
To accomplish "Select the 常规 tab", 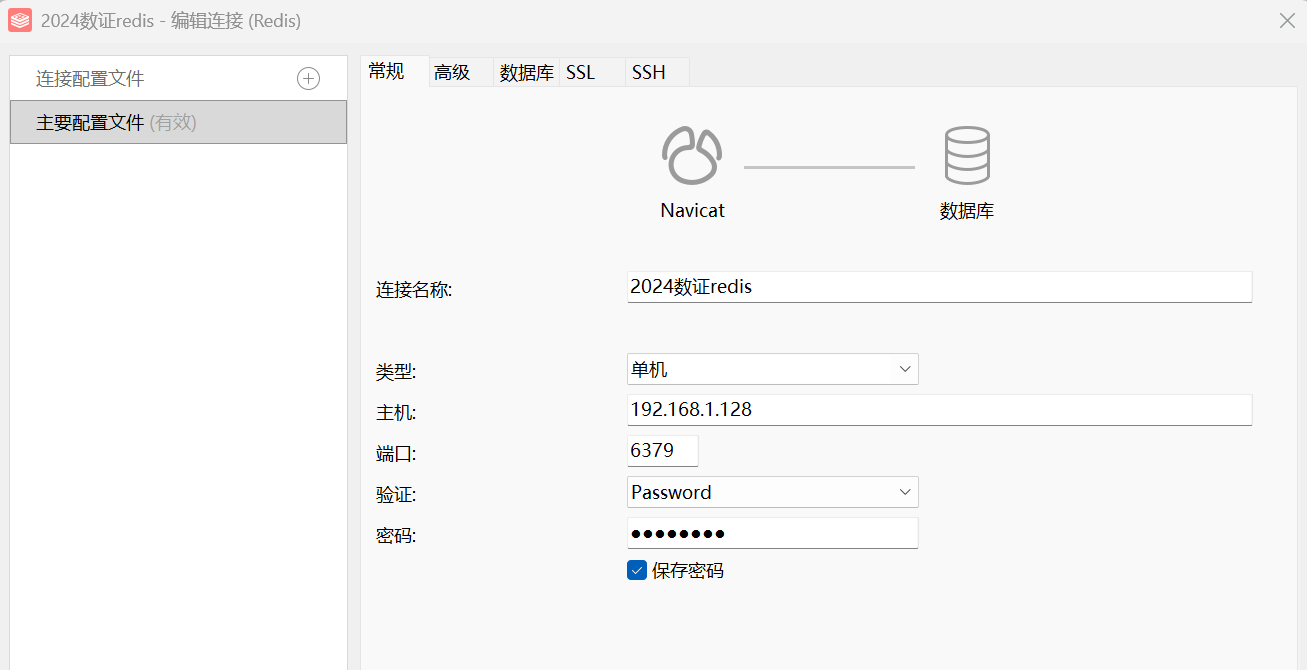I will 387,71.
